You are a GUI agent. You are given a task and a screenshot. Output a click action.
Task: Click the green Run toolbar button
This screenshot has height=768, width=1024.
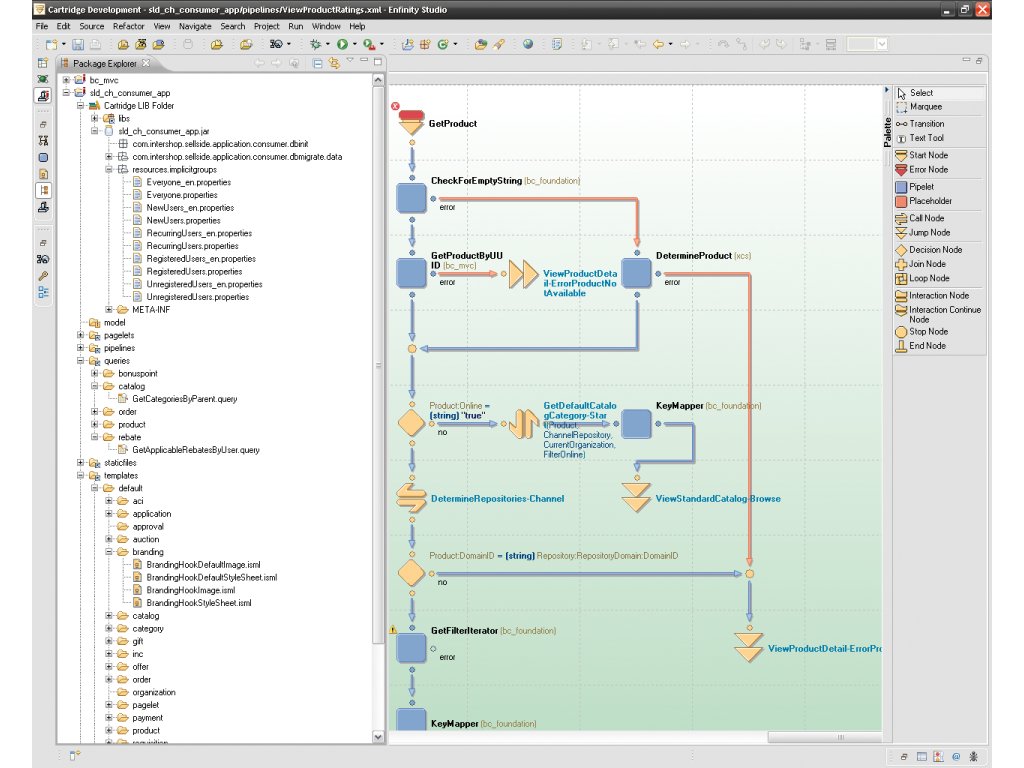point(342,44)
